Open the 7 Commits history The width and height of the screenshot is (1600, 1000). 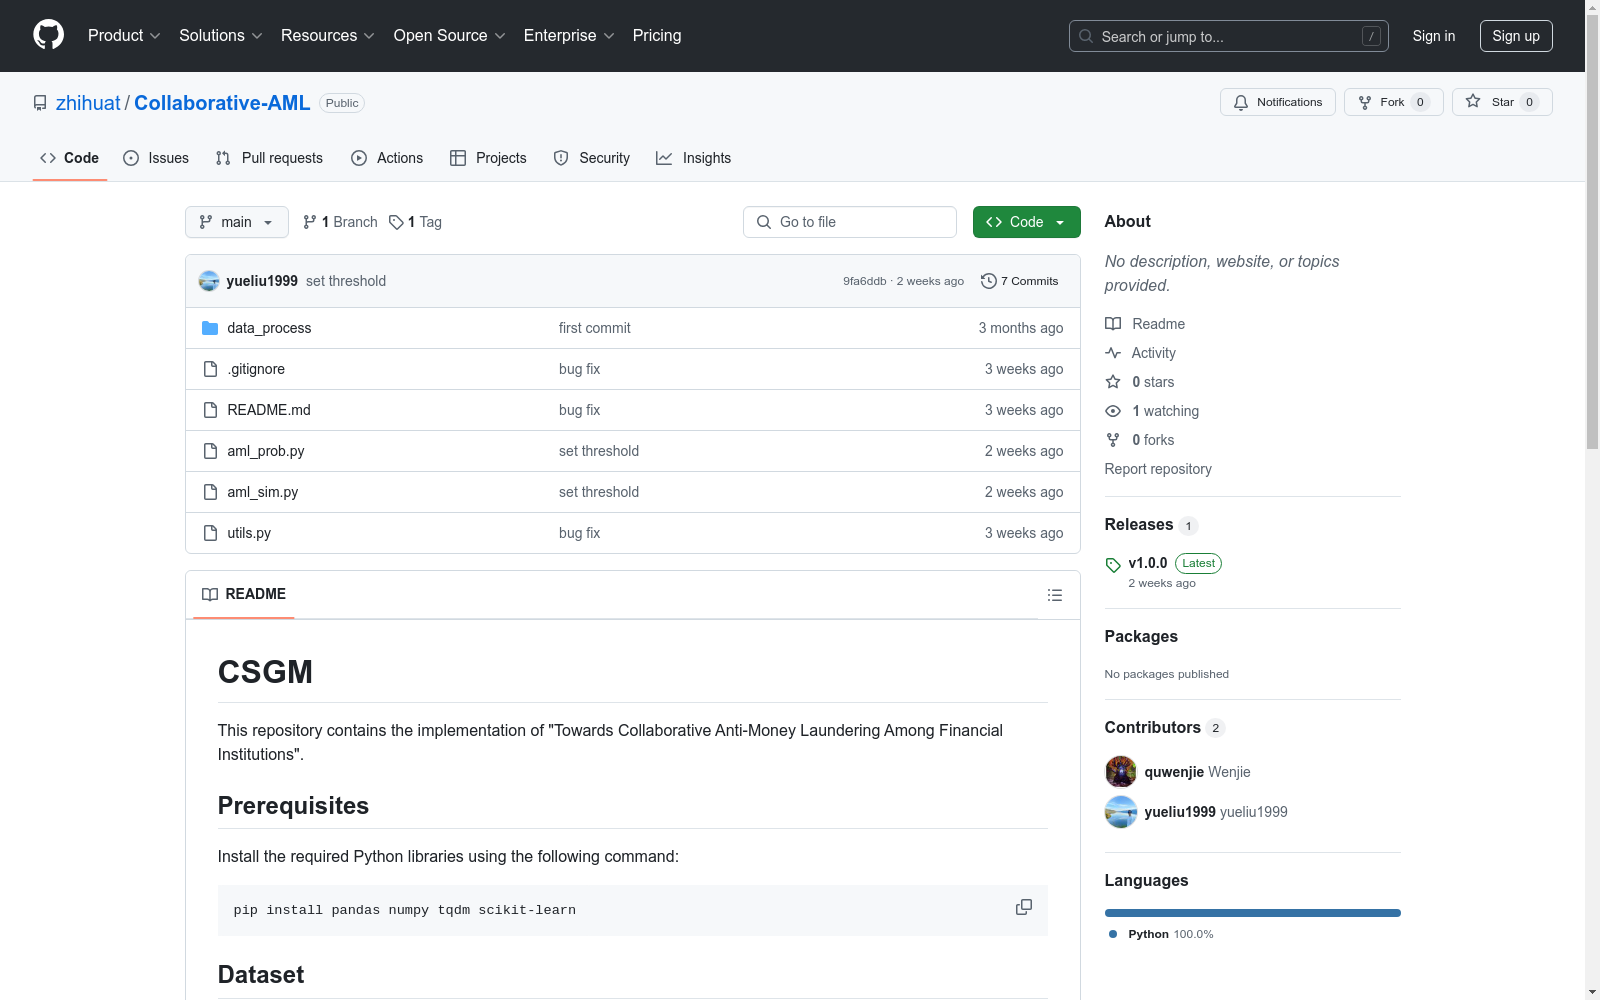pos(1020,281)
